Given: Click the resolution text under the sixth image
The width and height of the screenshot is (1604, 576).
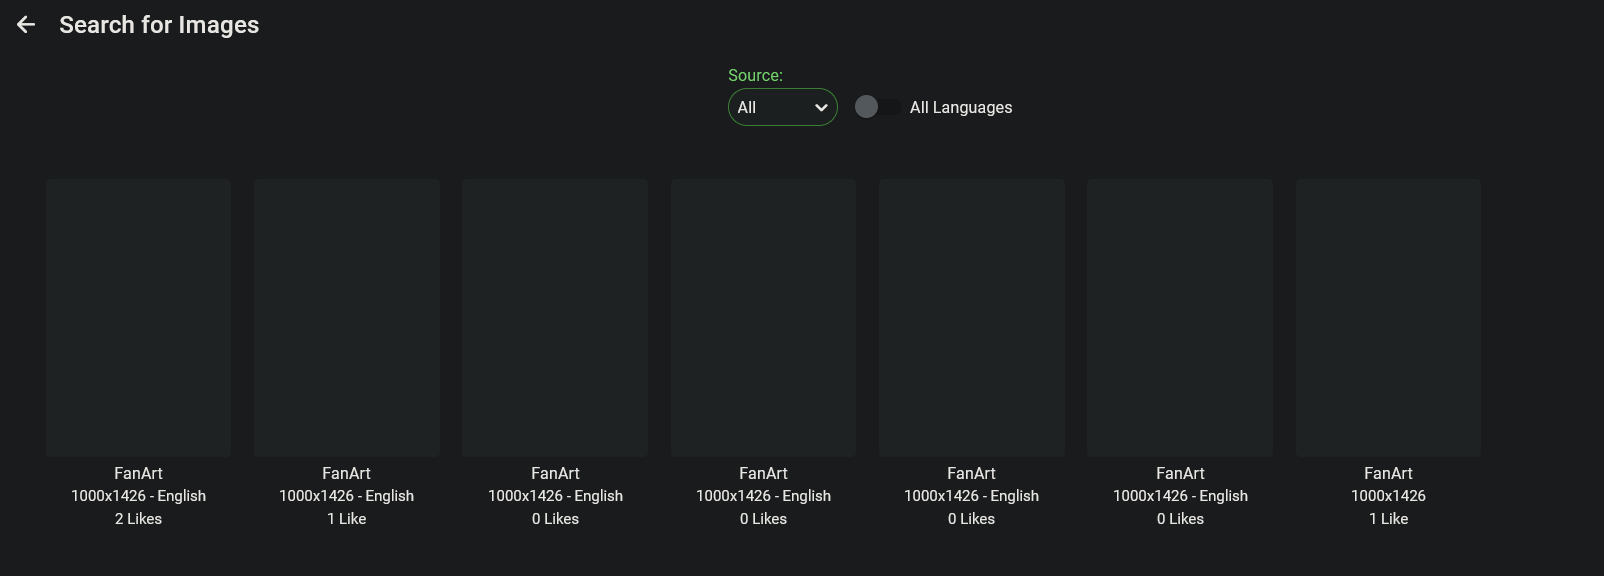Looking at the screenshot, I should 1180,496.
